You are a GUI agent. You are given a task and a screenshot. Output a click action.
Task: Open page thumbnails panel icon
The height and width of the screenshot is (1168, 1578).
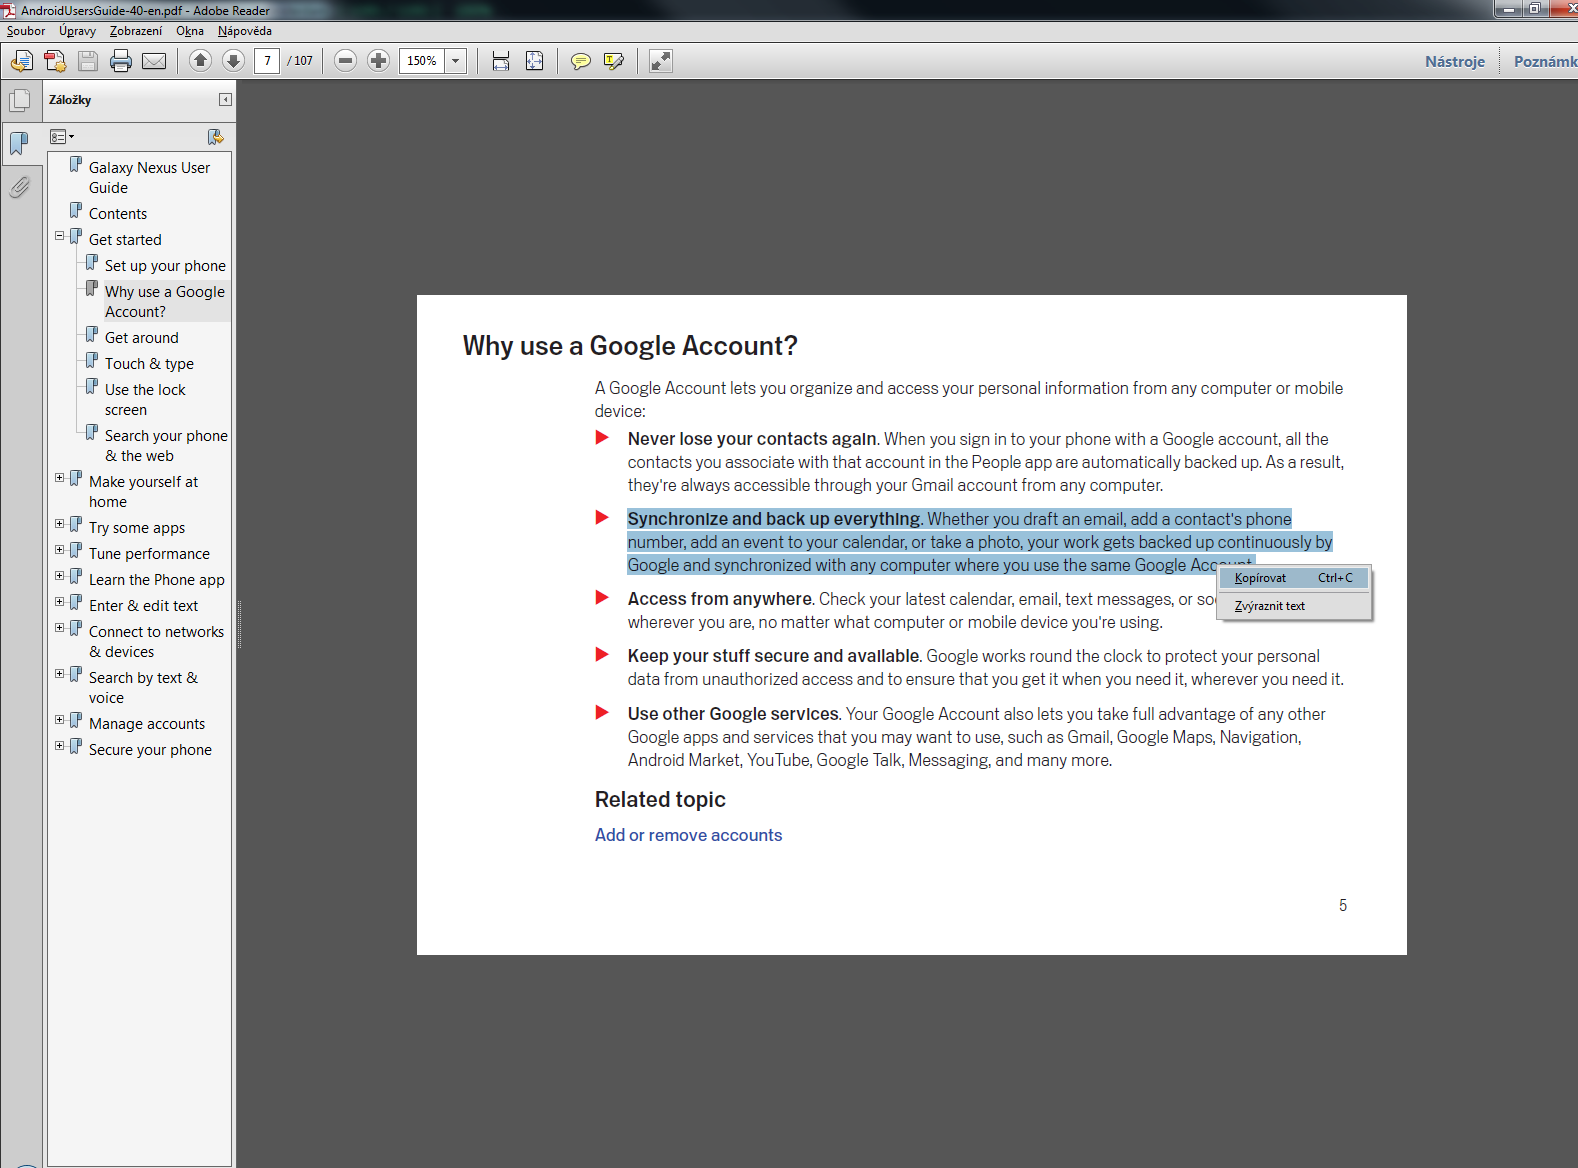[19, 101]
